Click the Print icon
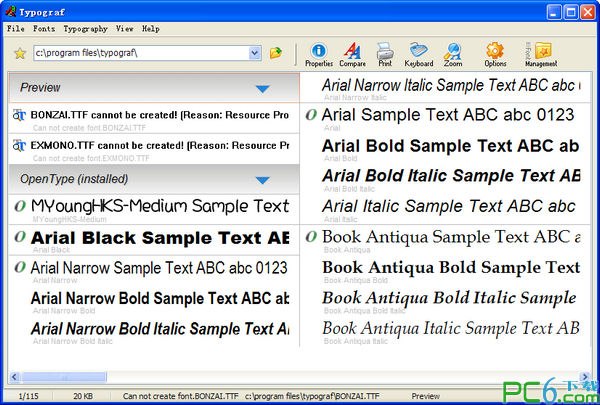The height and width of the screenshot is (405, 600). 385,55
